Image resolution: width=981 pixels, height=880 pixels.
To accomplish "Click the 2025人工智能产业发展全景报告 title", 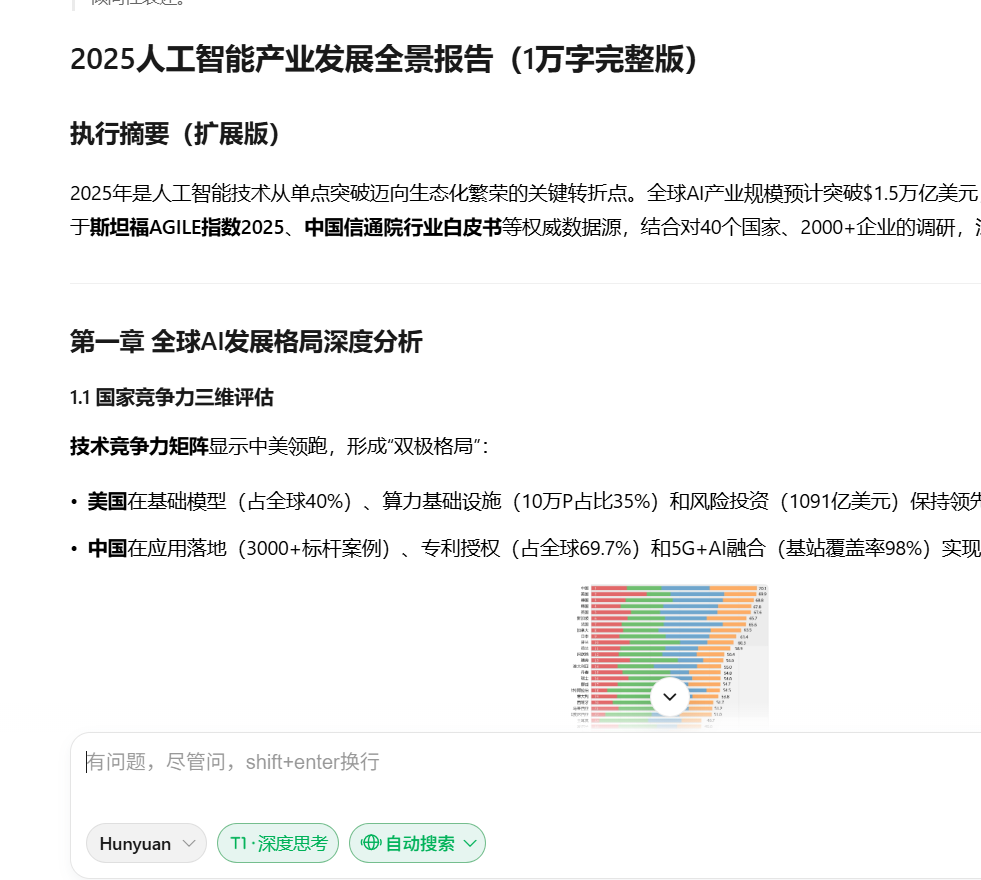I will point(383,59).
